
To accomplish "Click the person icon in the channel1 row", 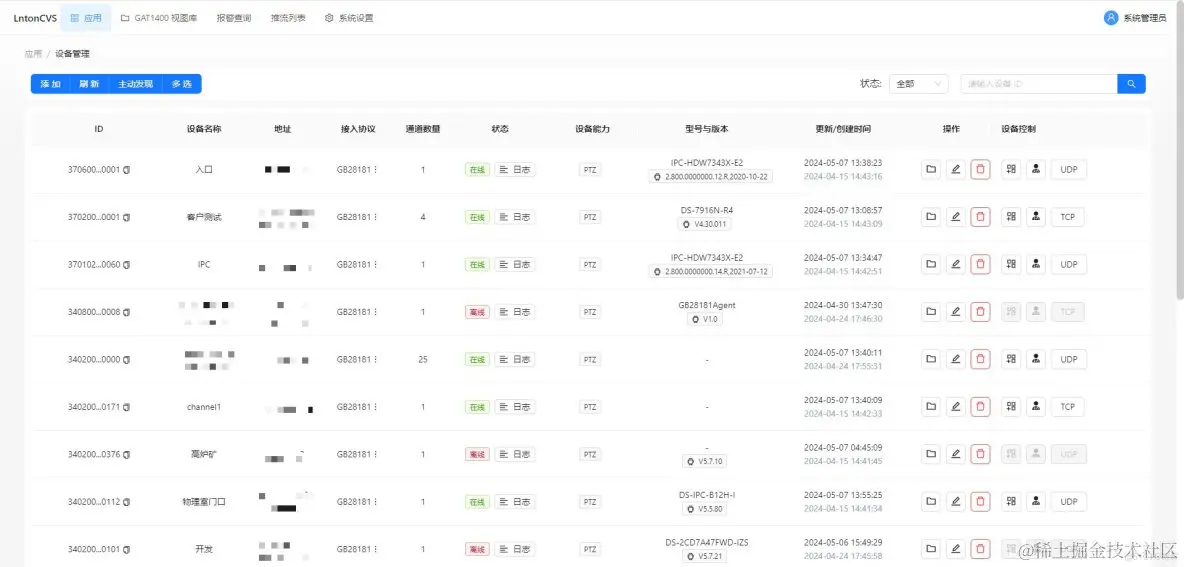I will point(1036,406).
